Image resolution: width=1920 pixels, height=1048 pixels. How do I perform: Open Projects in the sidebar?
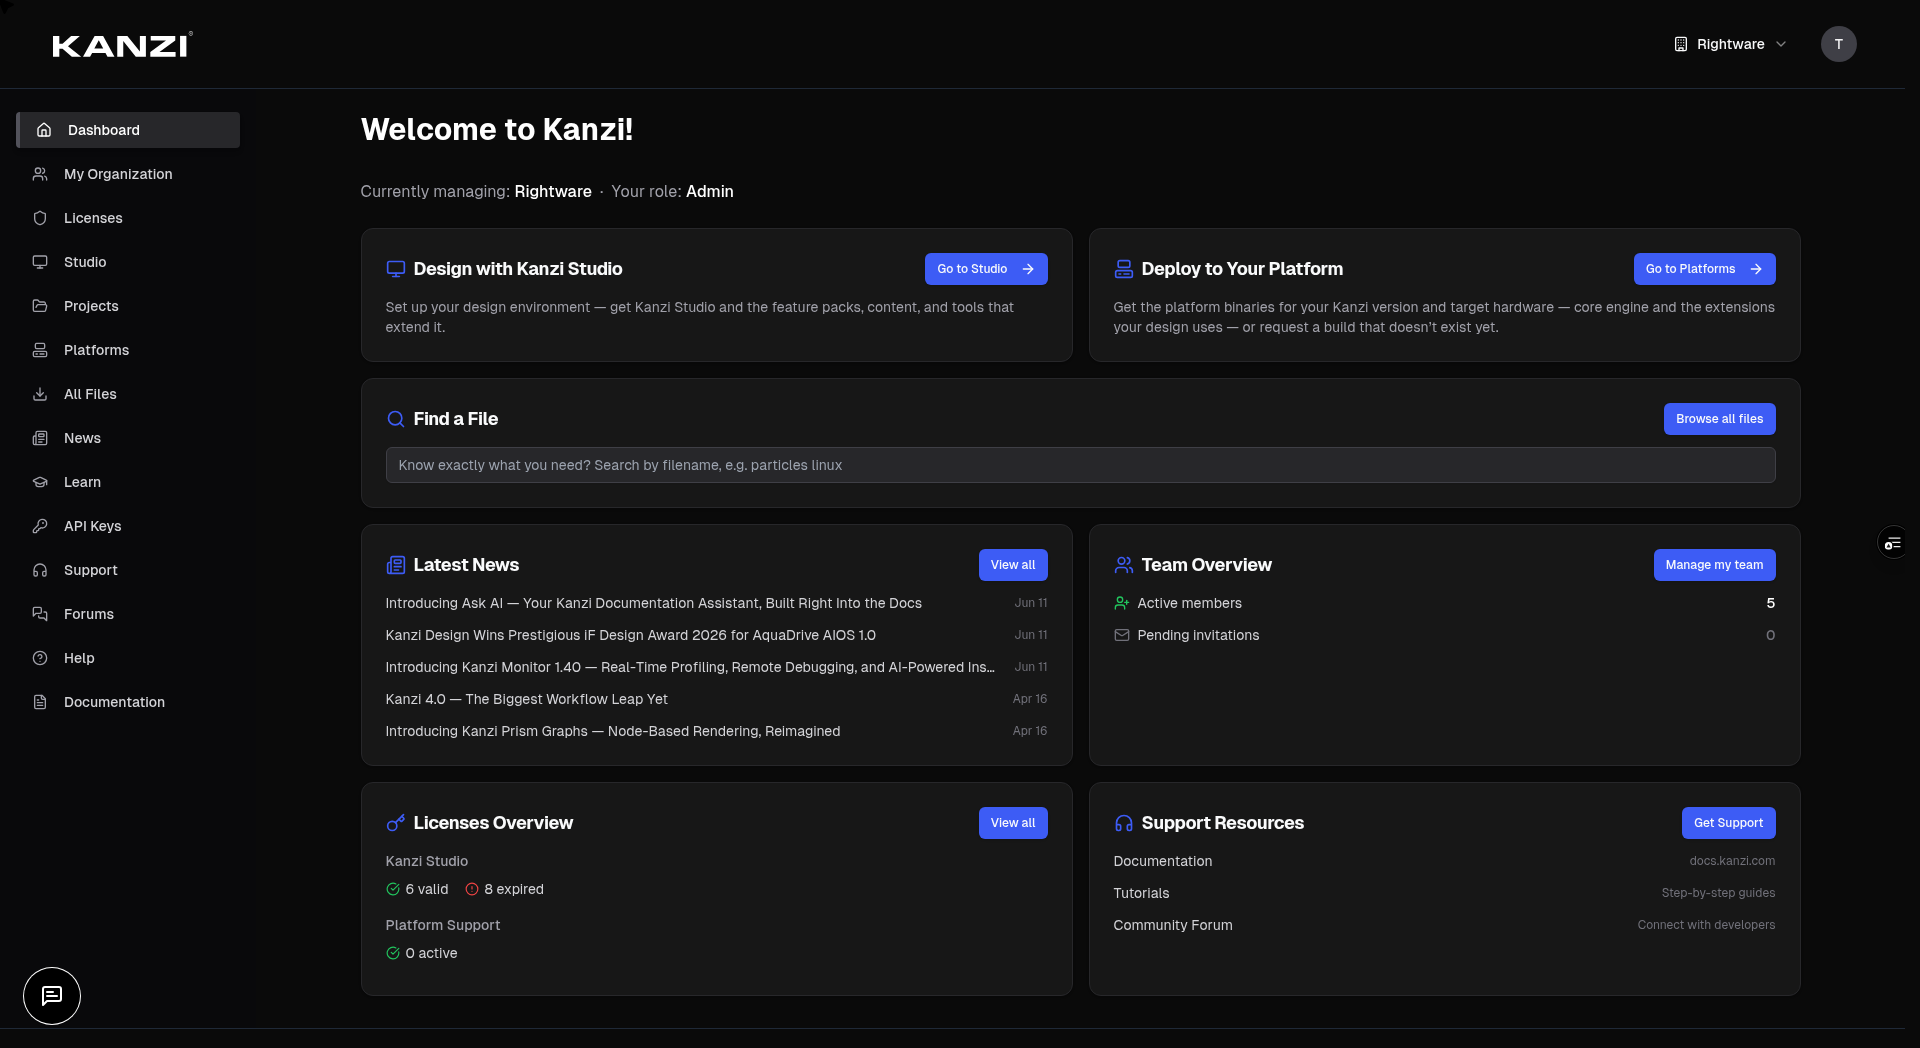click(128, 306)
